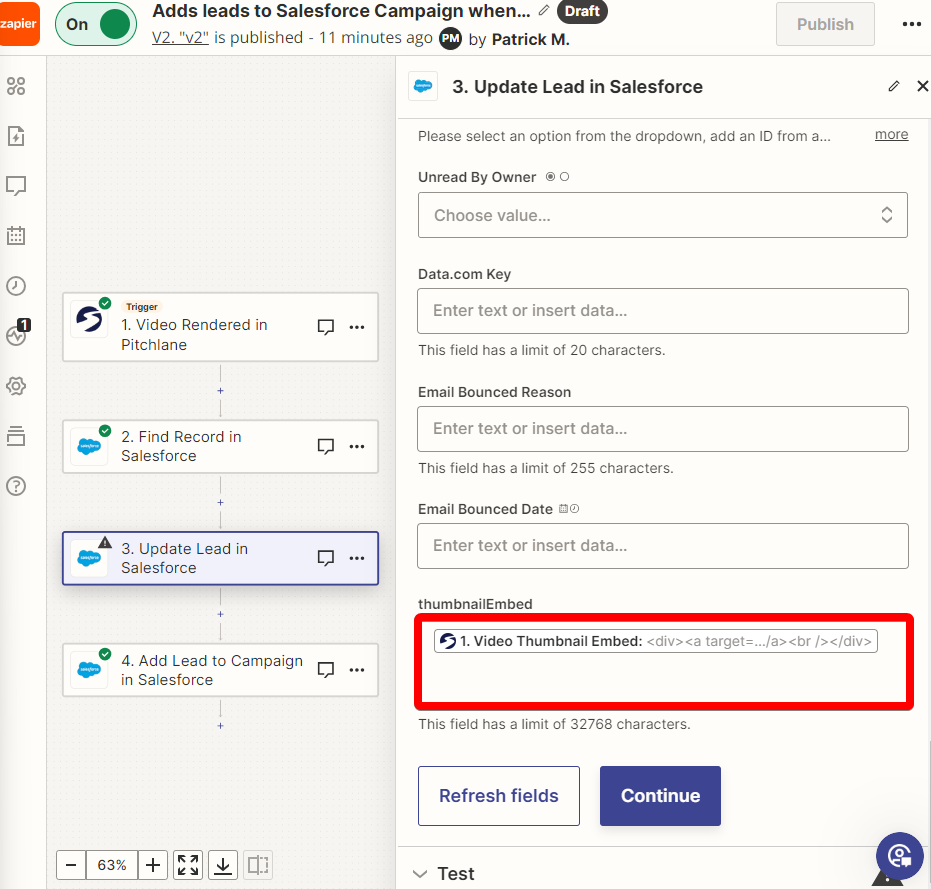Fit canvas to view with expand icon
Screen dimensions: 931x889
(x=188, y=865)
